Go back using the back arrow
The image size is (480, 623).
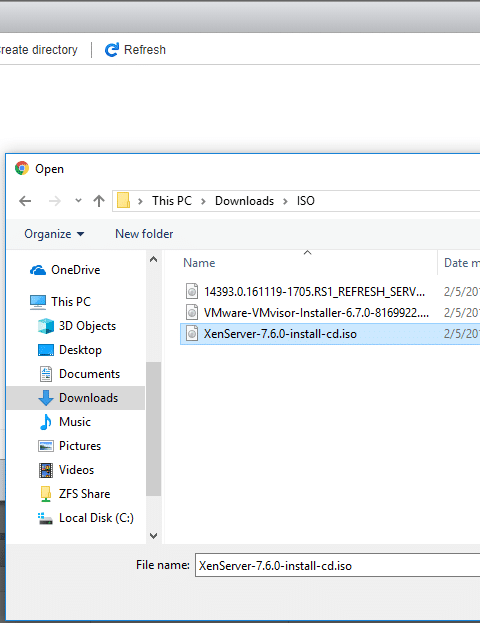pyautogui.click(x=25, y=201)
